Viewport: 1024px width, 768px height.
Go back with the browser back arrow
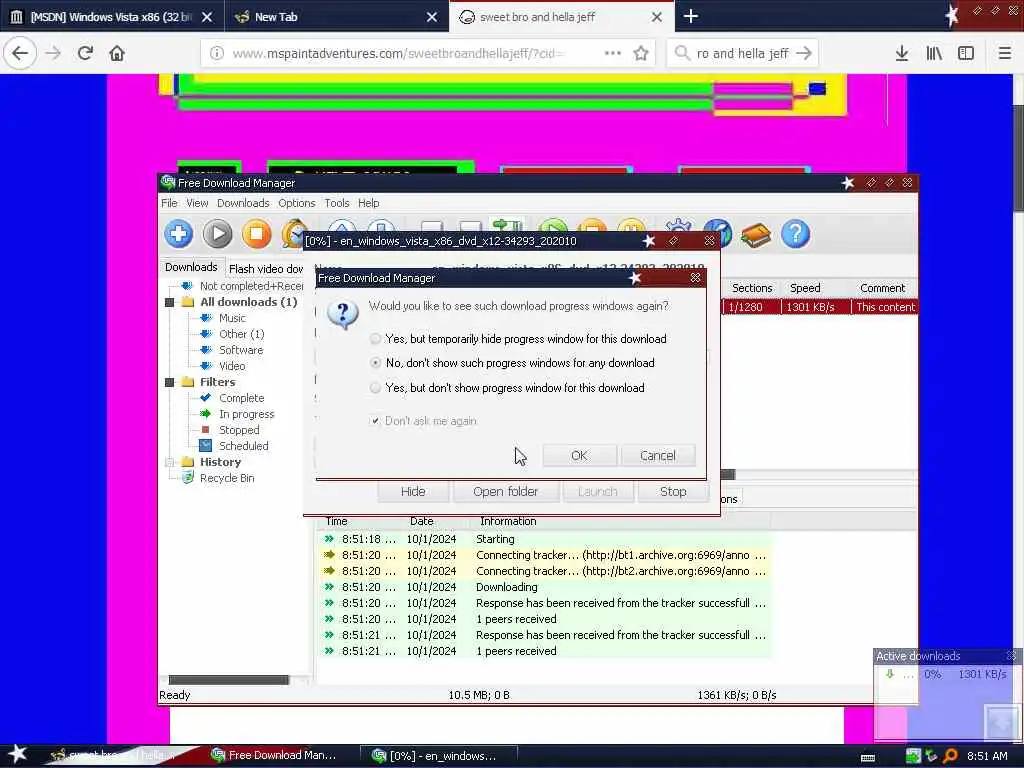click(x=20, y=53)
